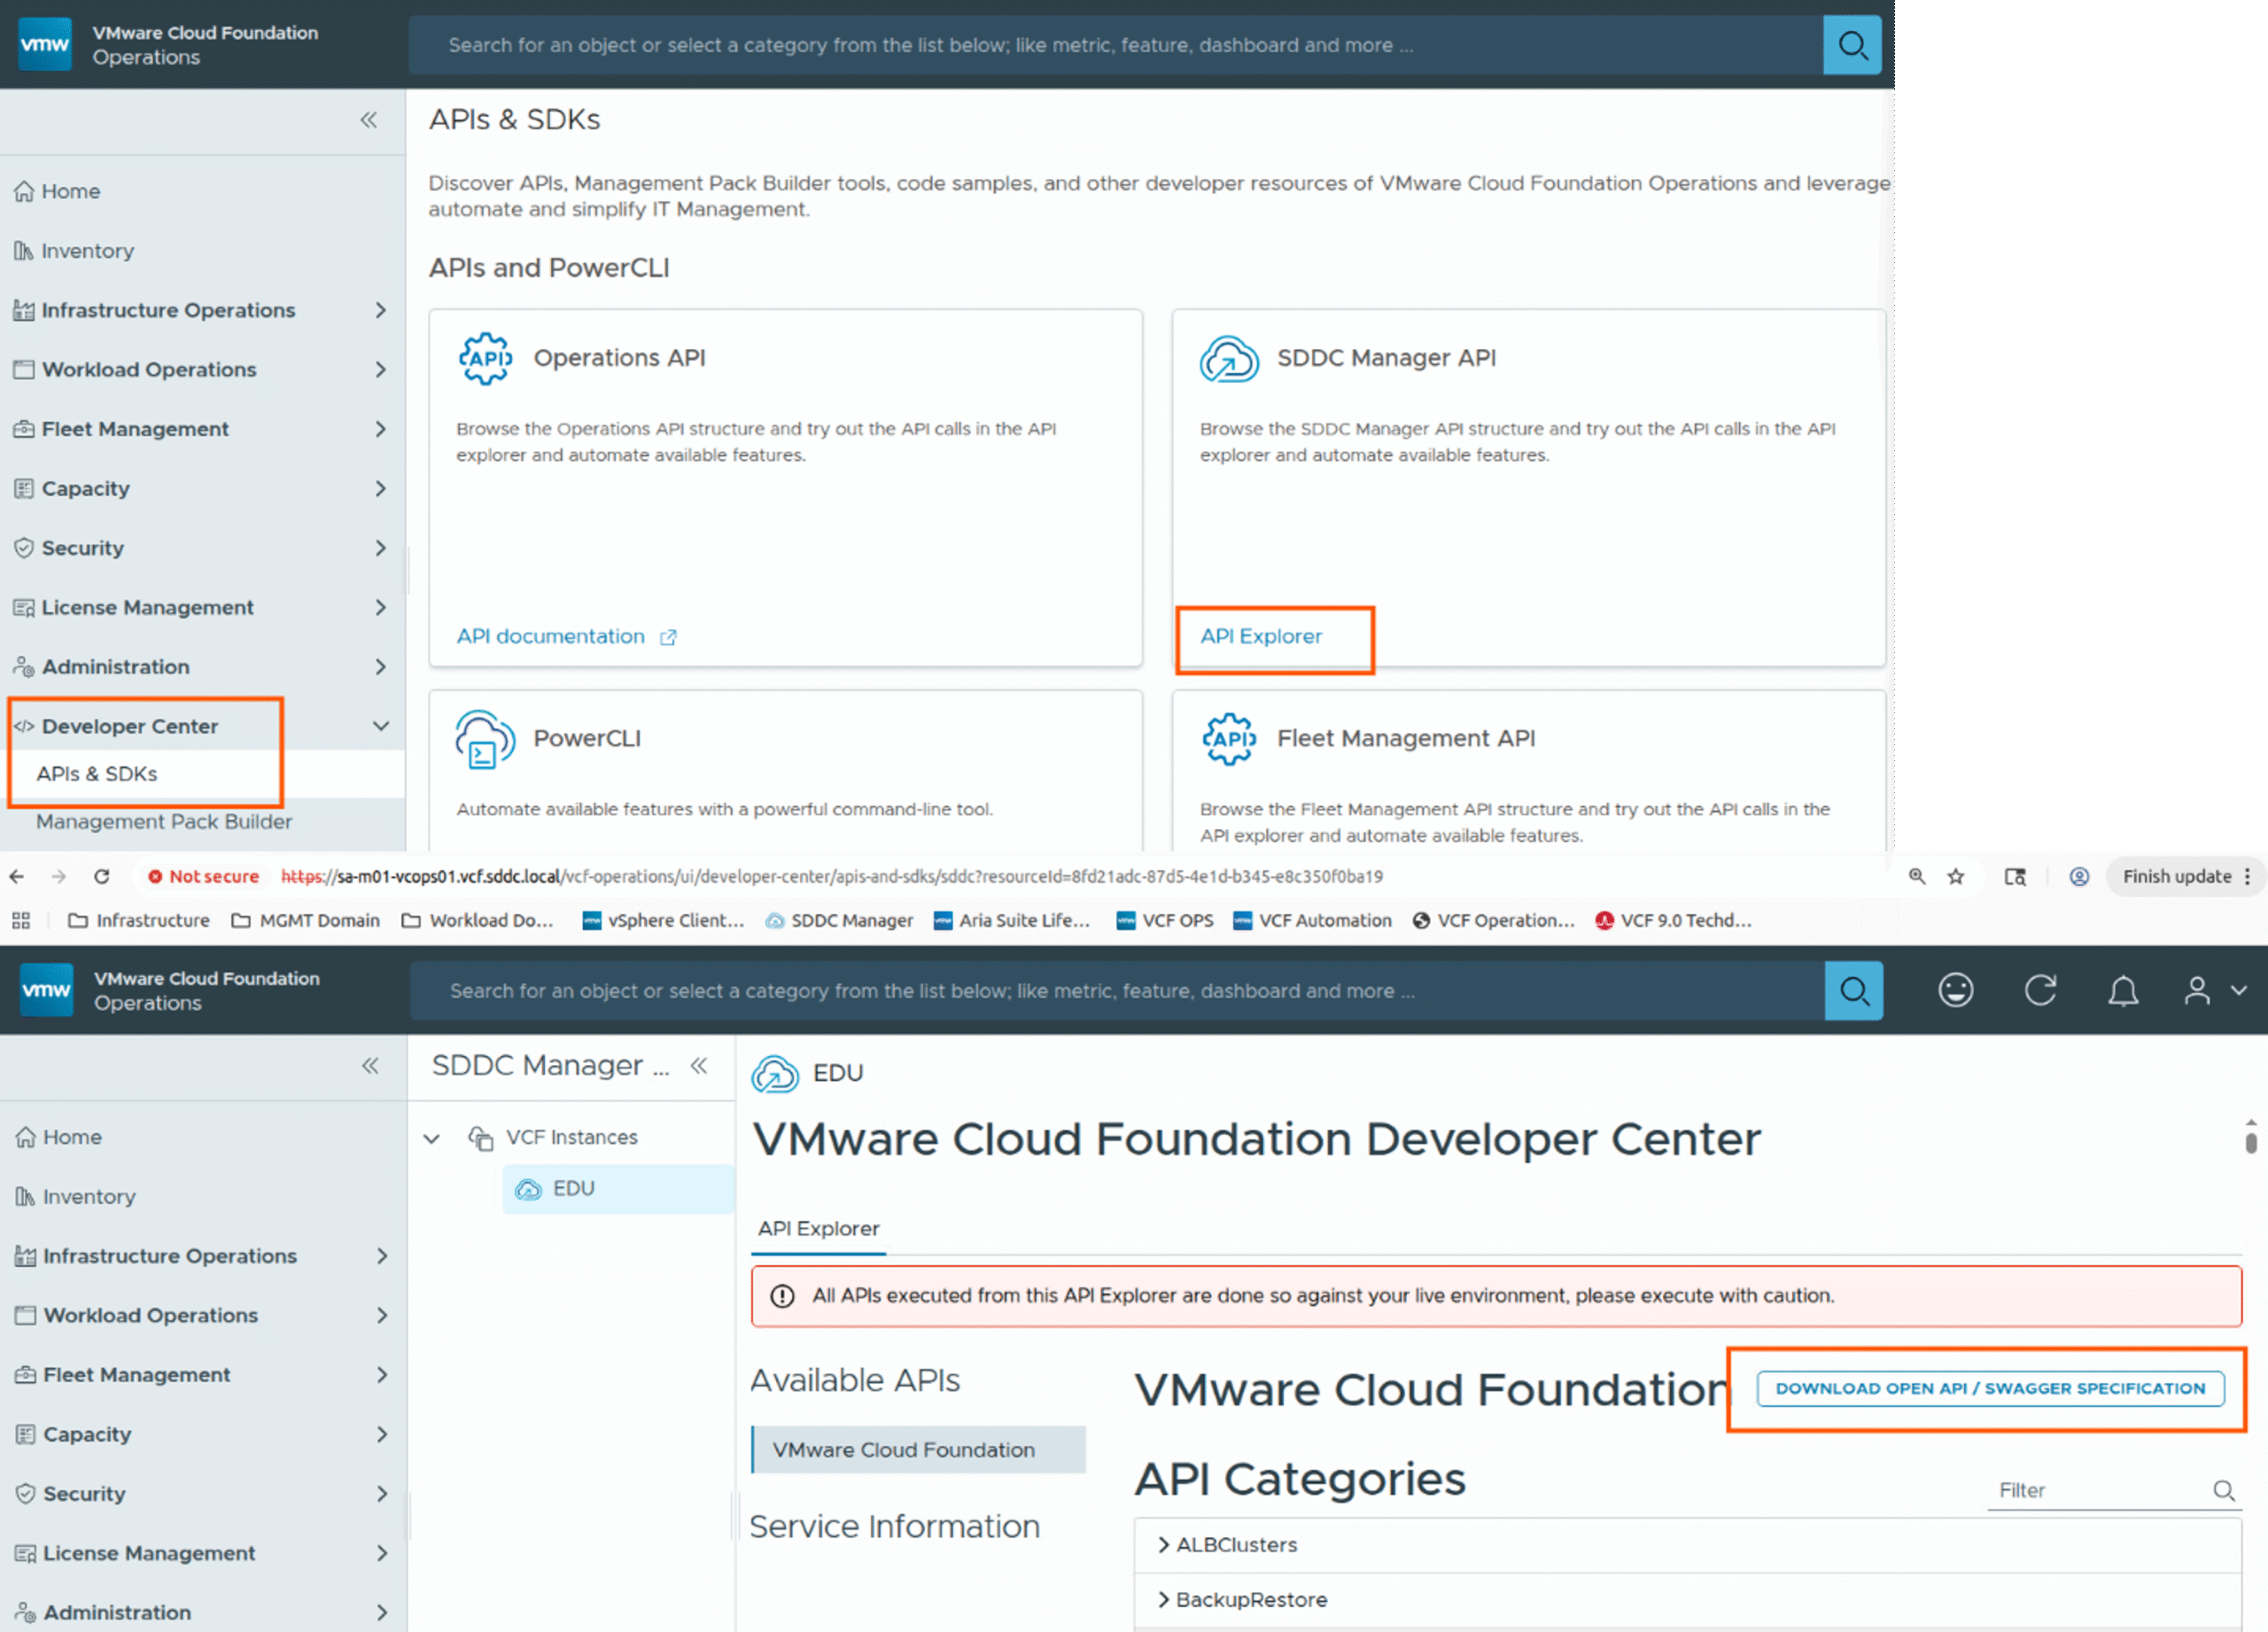2268x1632 pixels.
Task: Collapse the VCF Instances tree node
Action: pos(432,1138)
